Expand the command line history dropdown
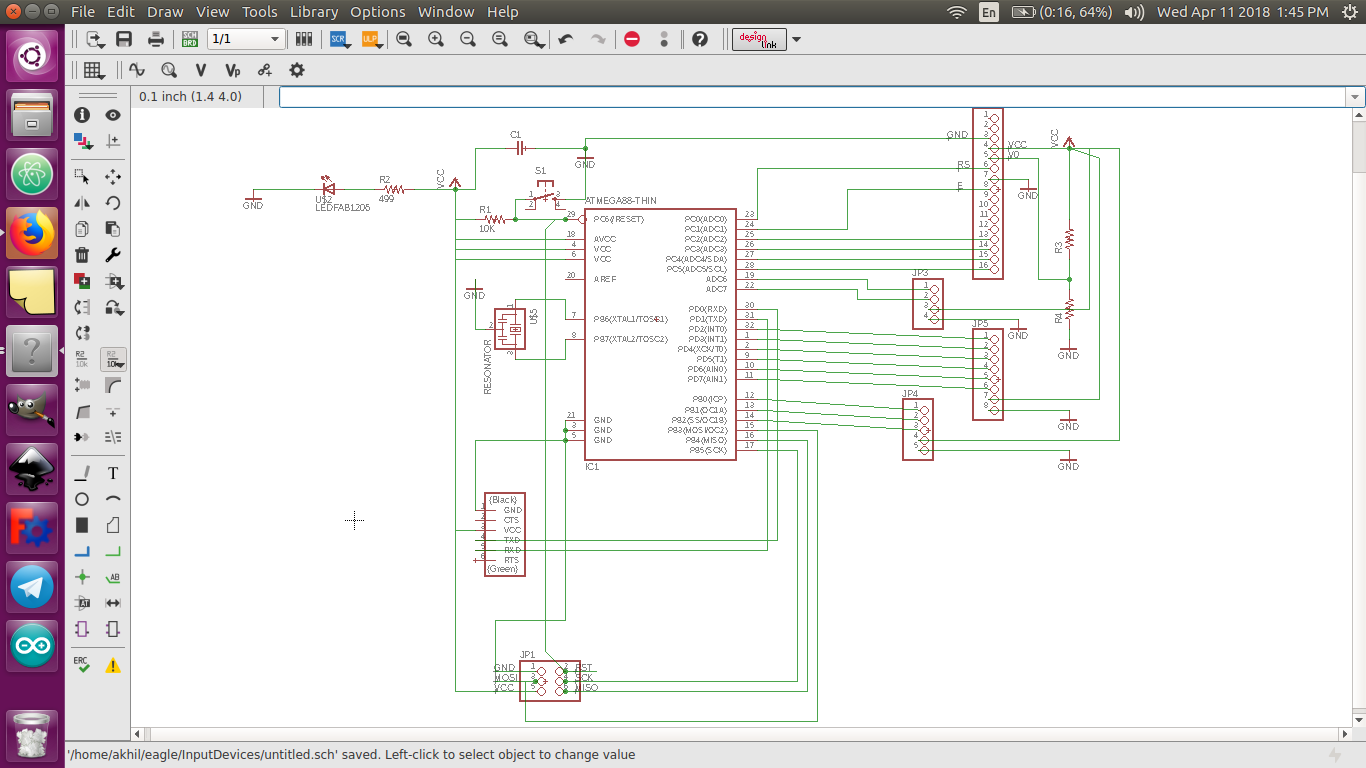Image resolution: width=1366 pixels, height=768 pixels. click(1355, 97)
